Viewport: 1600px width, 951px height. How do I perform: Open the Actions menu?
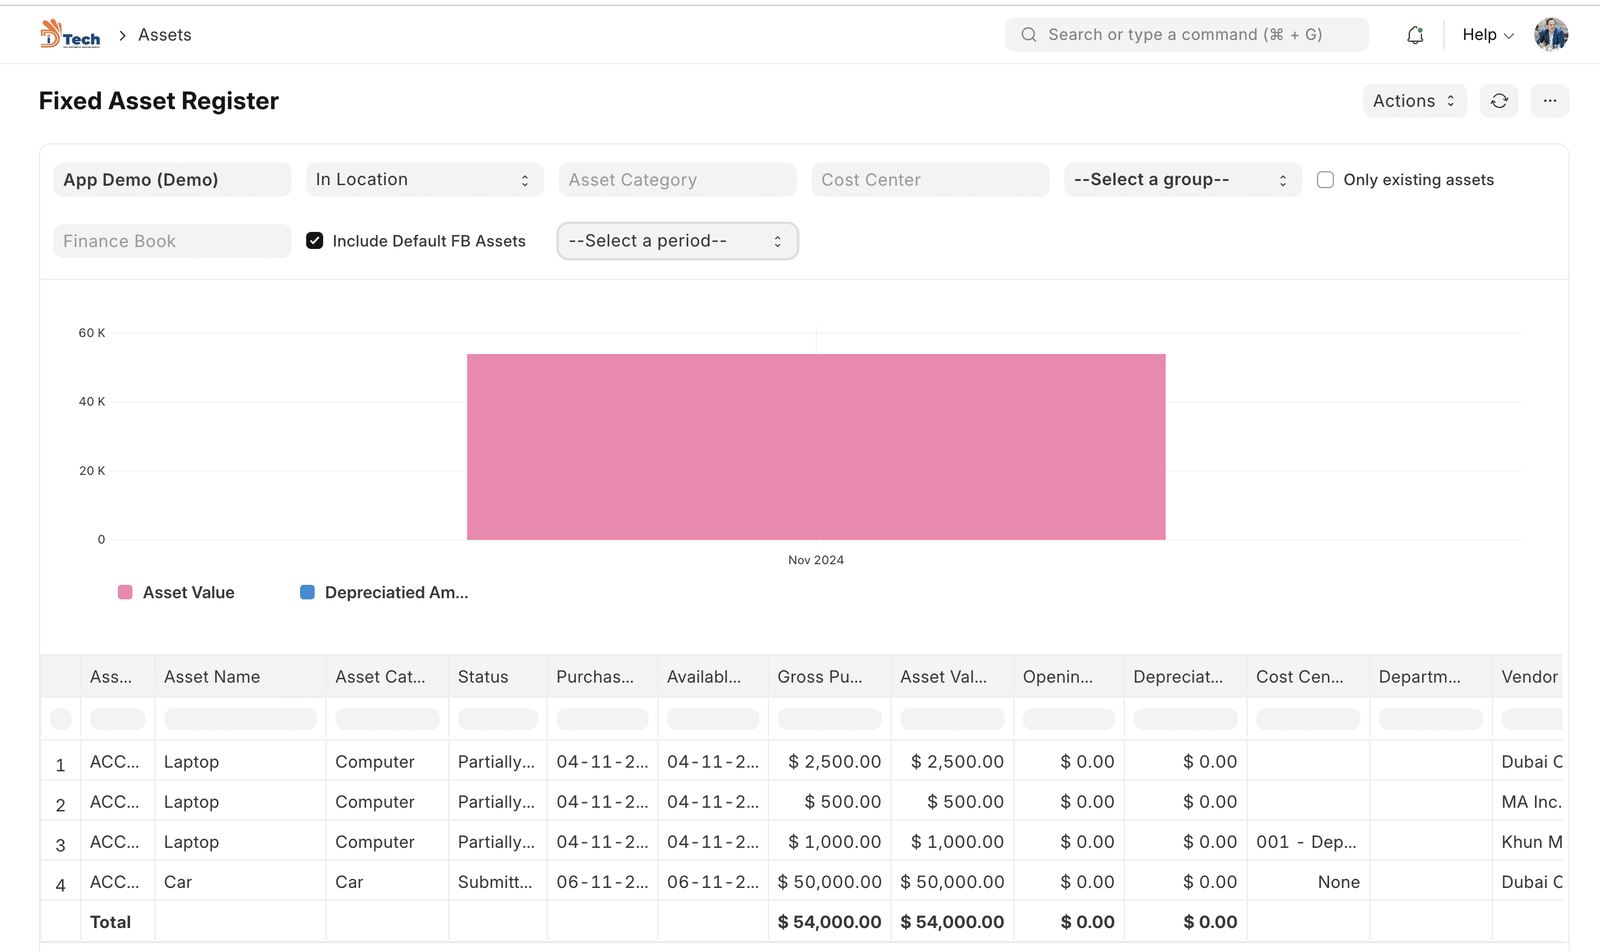(x=1414, y=101)
